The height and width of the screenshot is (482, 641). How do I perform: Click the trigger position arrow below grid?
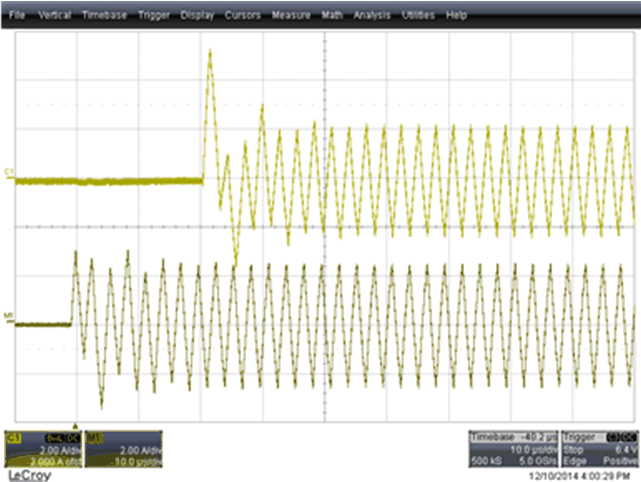coord(75,425)
